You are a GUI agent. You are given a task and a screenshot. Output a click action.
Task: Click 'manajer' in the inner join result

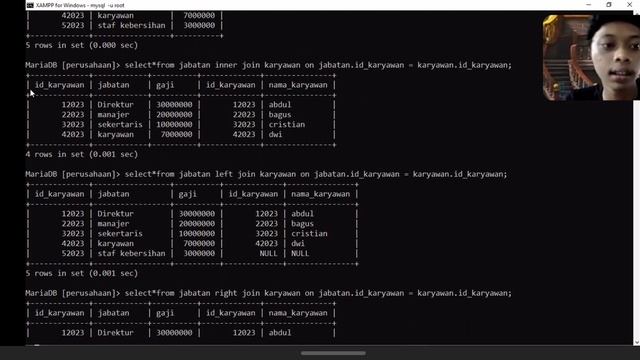click(x=113, y=115)
